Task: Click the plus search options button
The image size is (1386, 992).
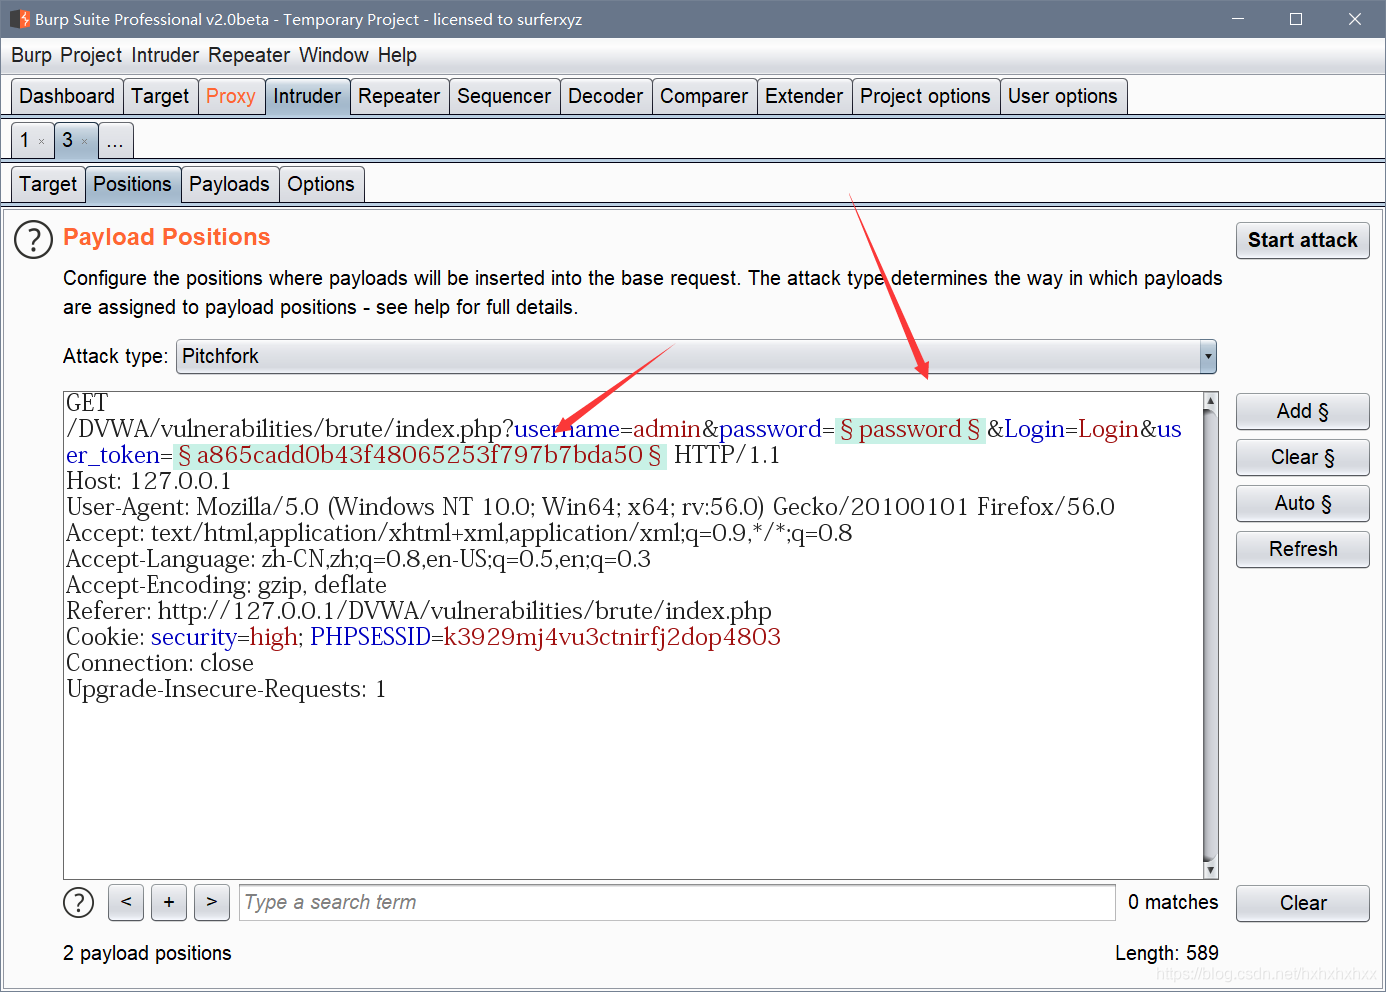Action: pyautogui.click(x=169, y=902)
